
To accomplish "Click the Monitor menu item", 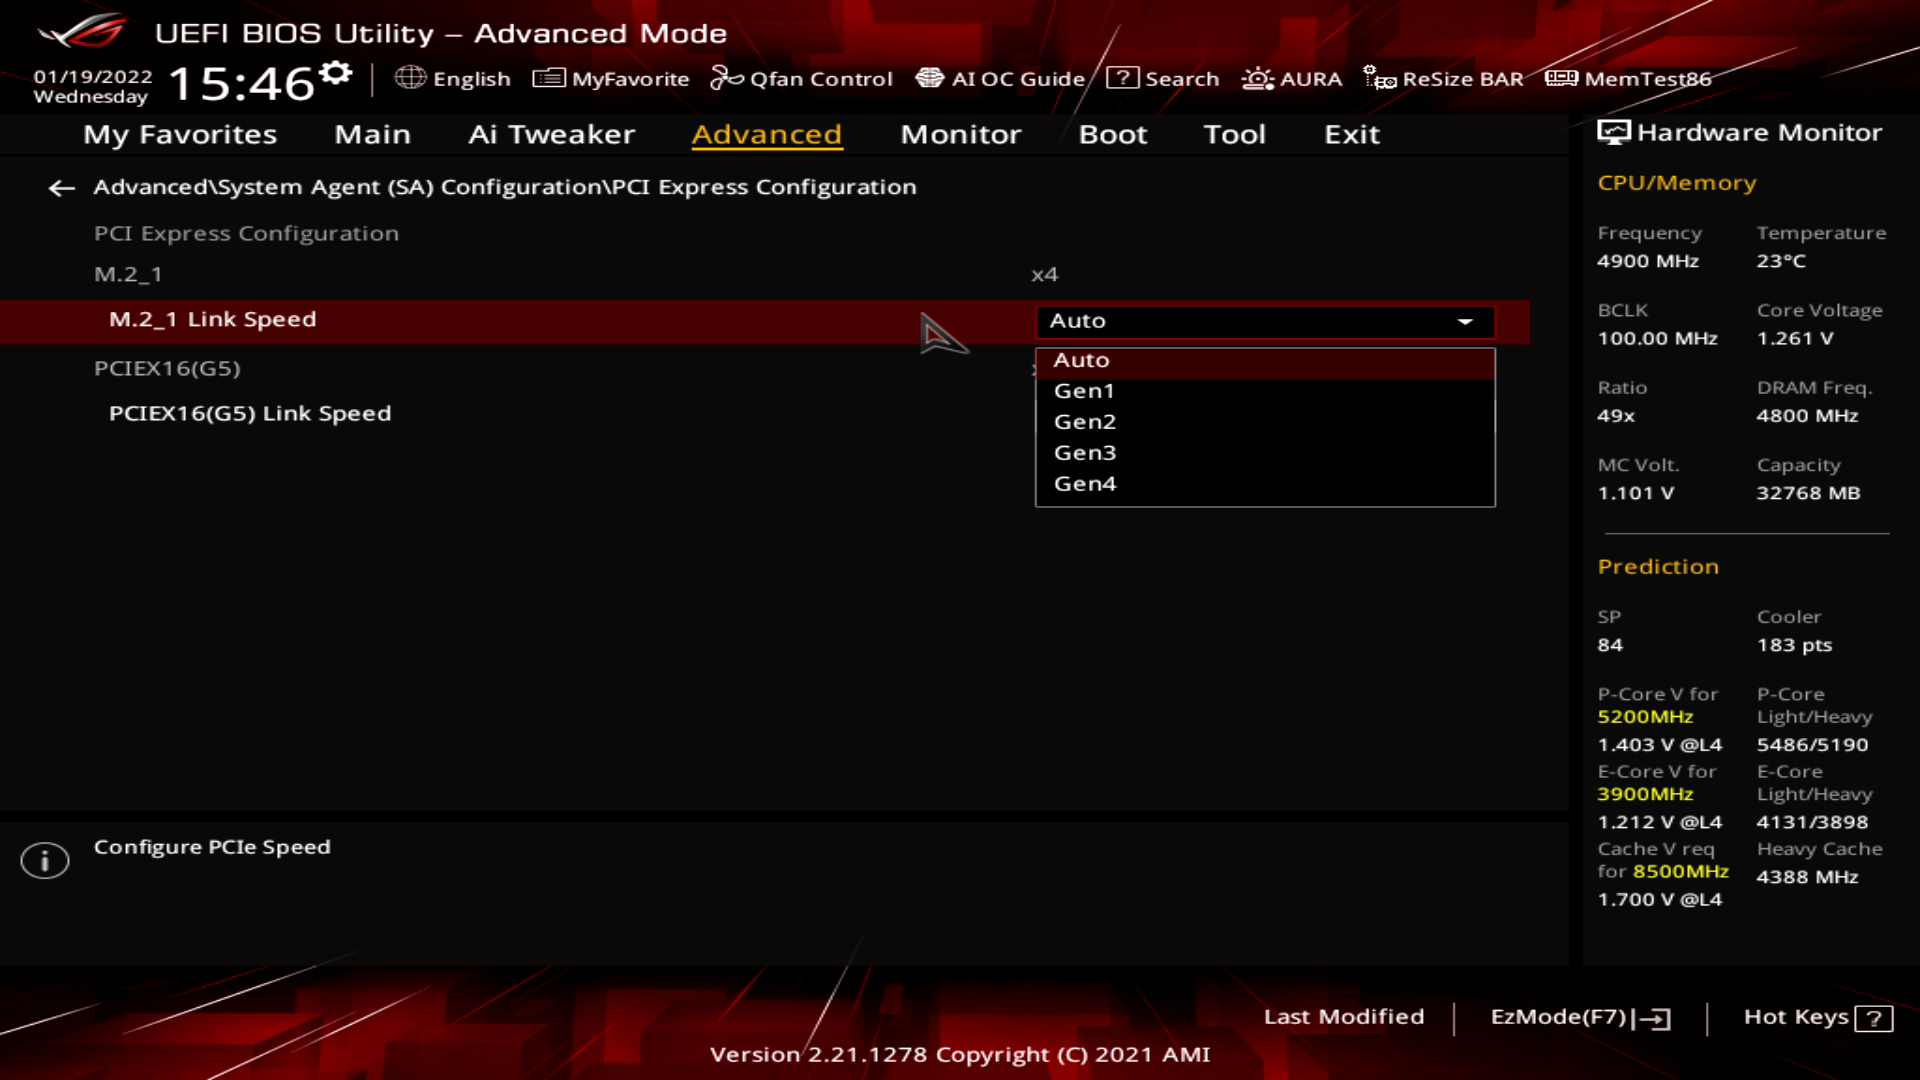I will [x=961, y=133].
